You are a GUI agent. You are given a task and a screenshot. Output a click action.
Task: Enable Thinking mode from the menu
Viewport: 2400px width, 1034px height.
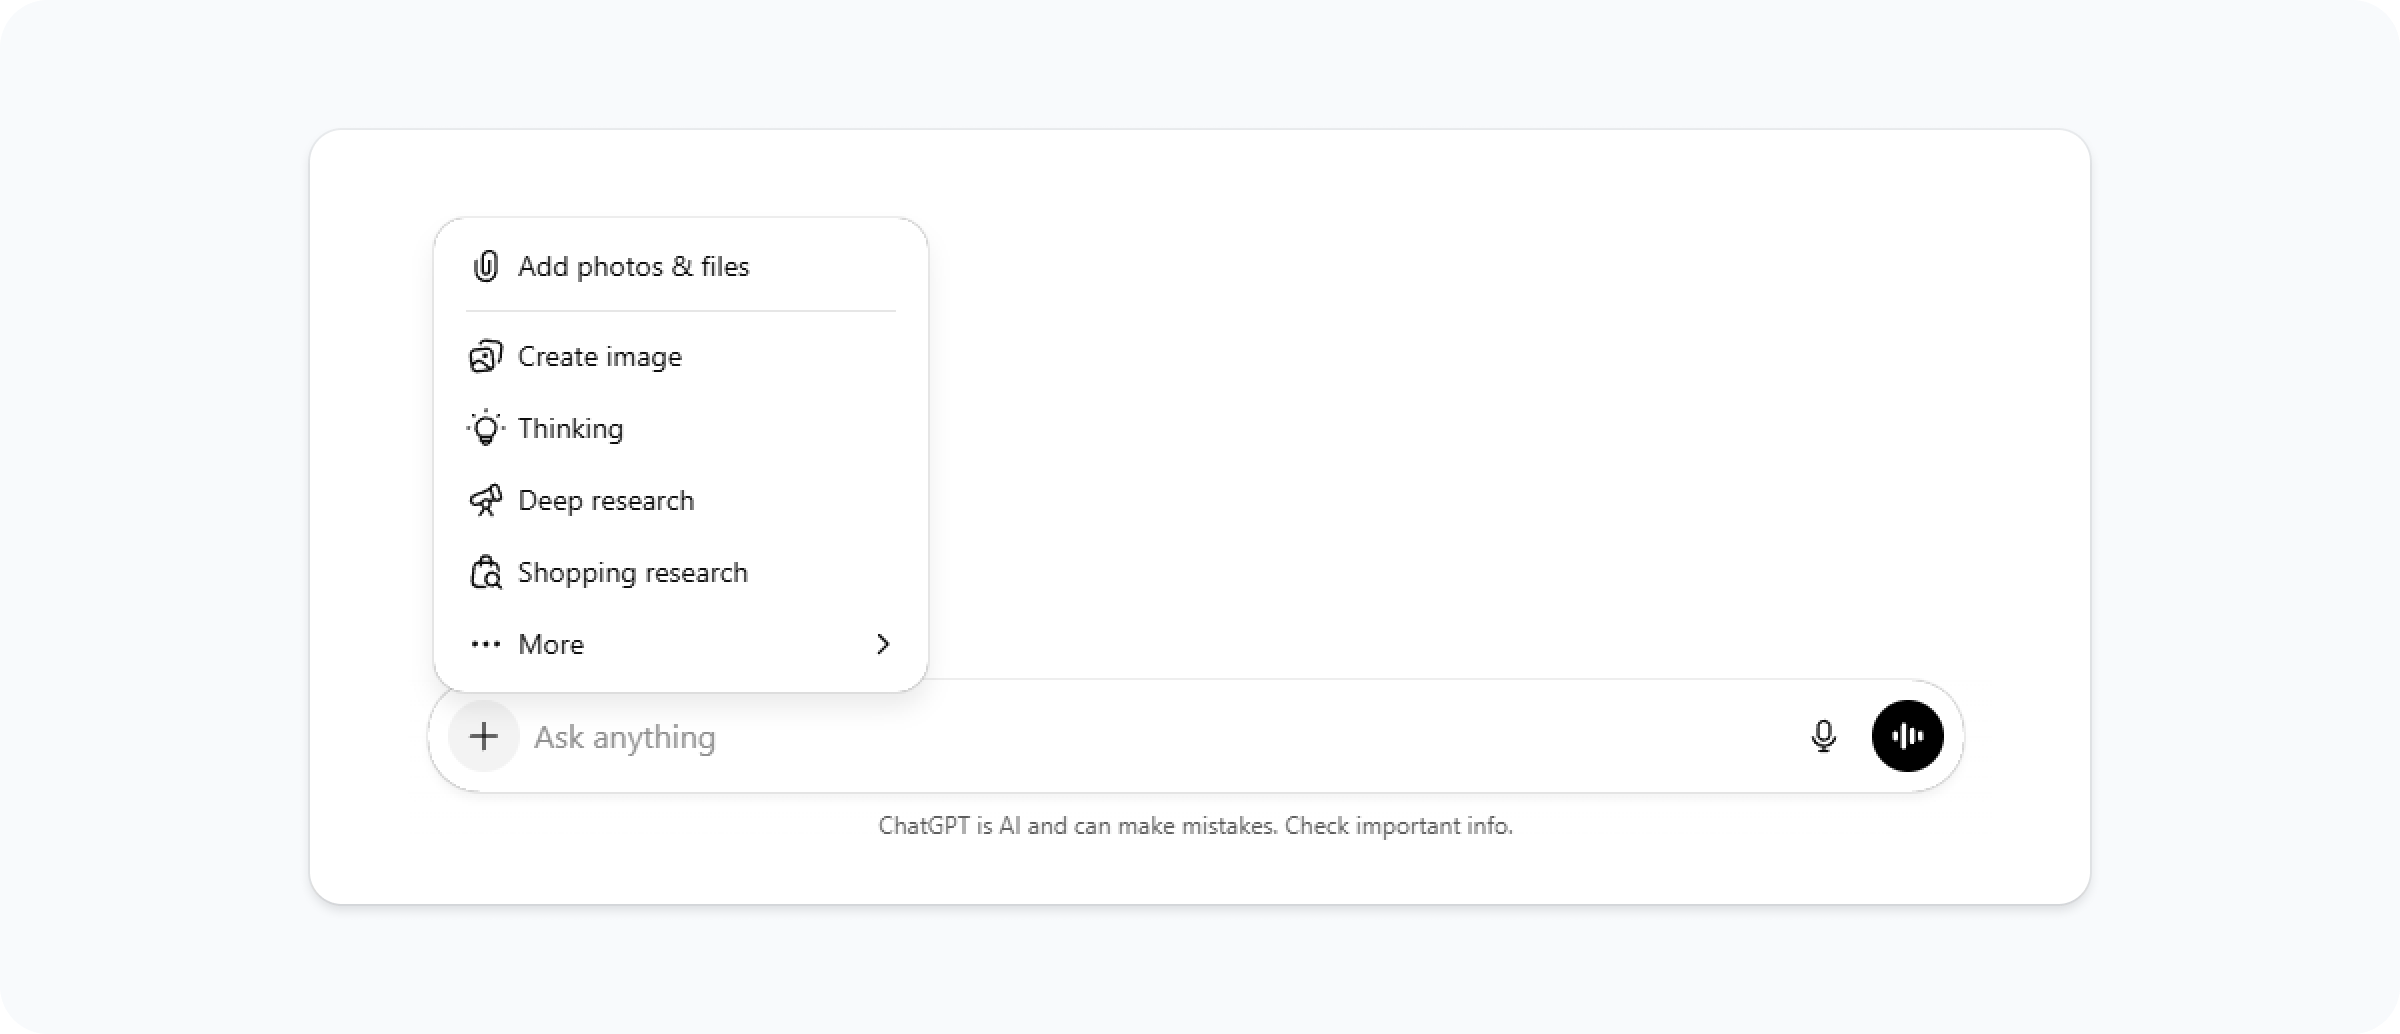[x=570, y=428]
